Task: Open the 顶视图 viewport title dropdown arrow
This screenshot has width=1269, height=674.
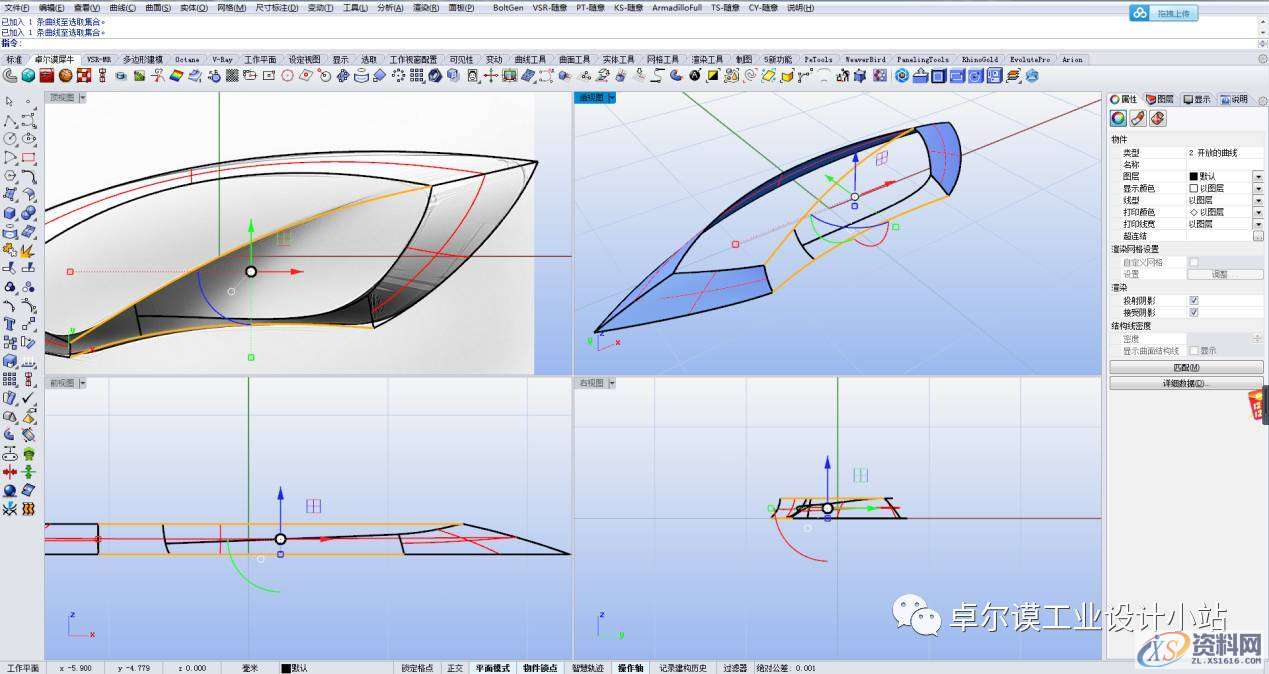Action: 82,98
